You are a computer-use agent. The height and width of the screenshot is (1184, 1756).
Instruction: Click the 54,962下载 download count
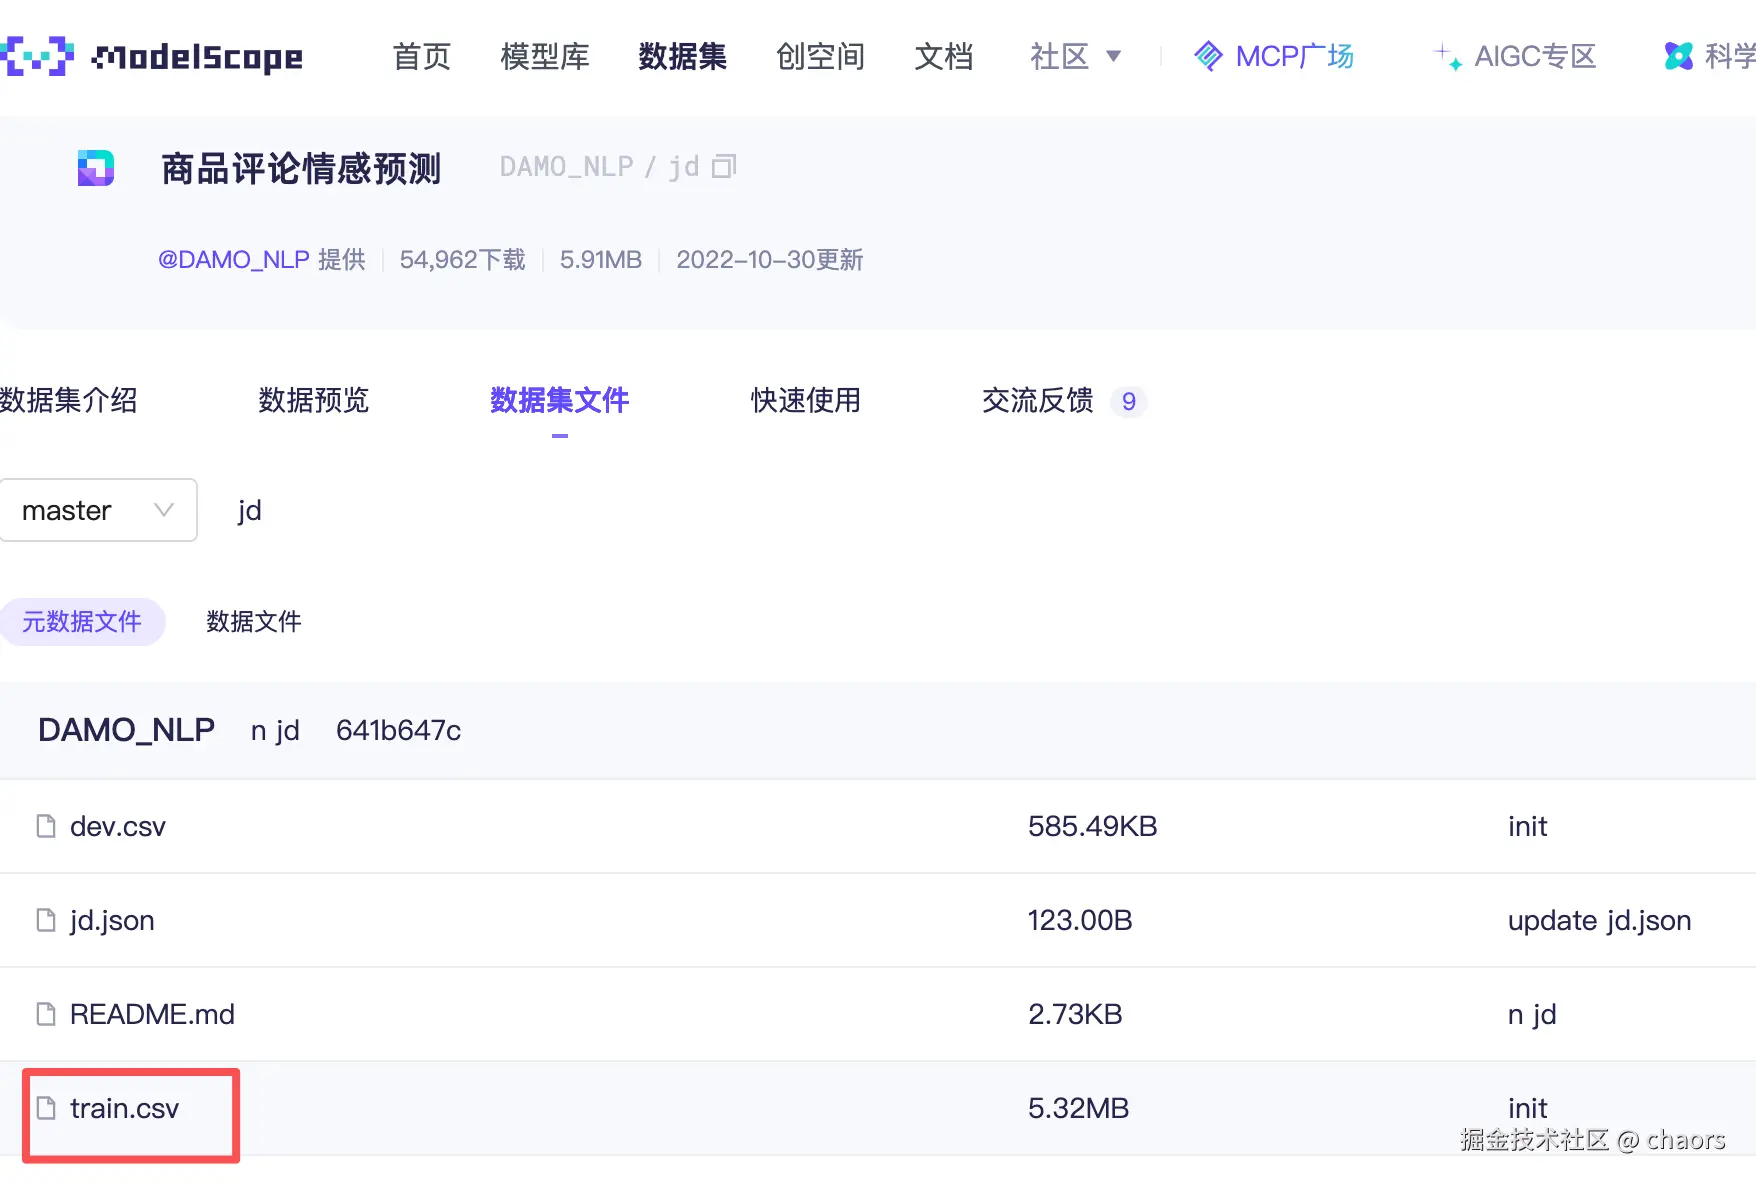pyautogui.click(x=462, y=260)
